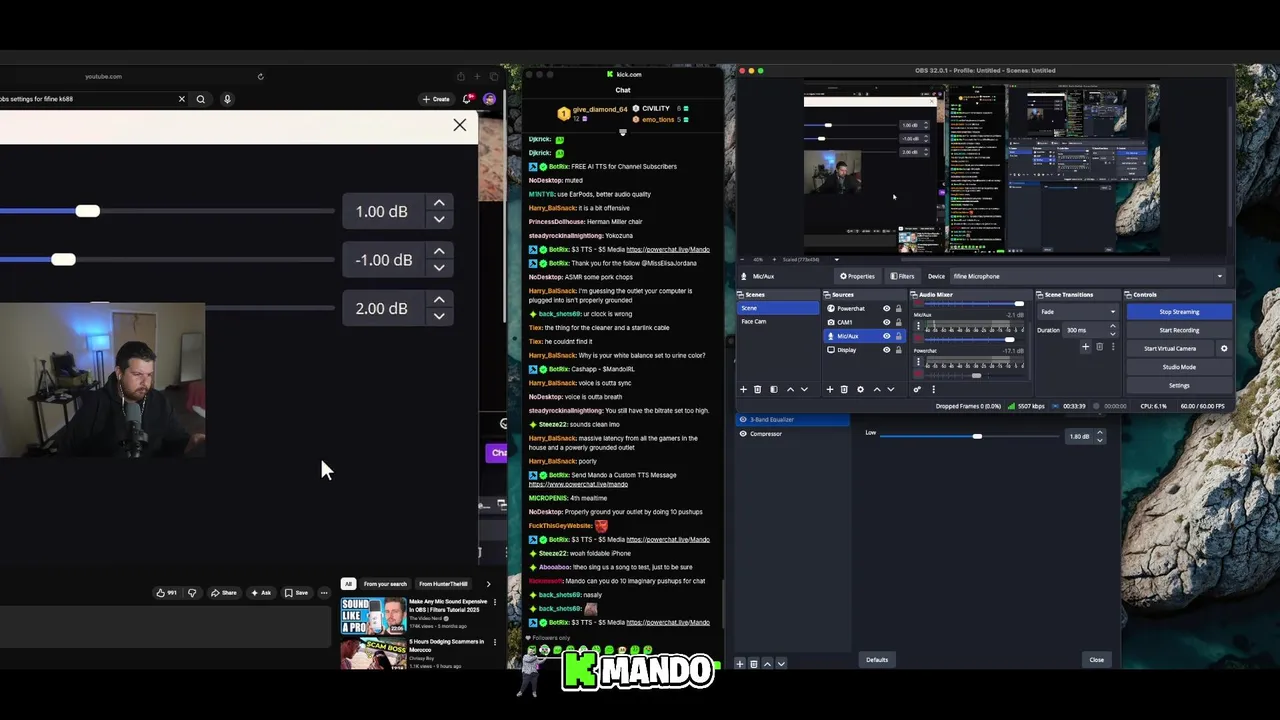This screenshot has width=1280, height=720.
Task: Move source up in Sources toolbar
Action: tap(877, 389)
